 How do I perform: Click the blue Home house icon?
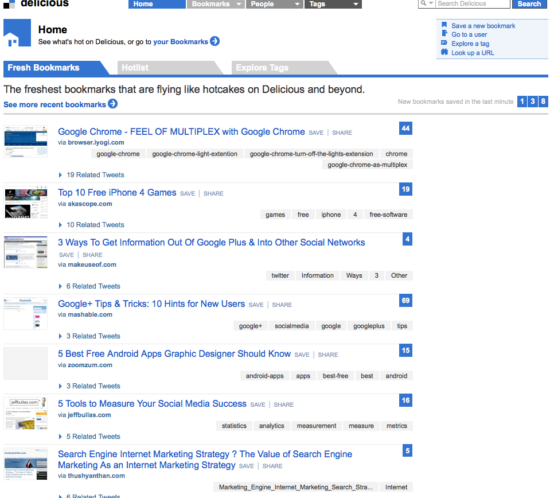pos(17,33)
